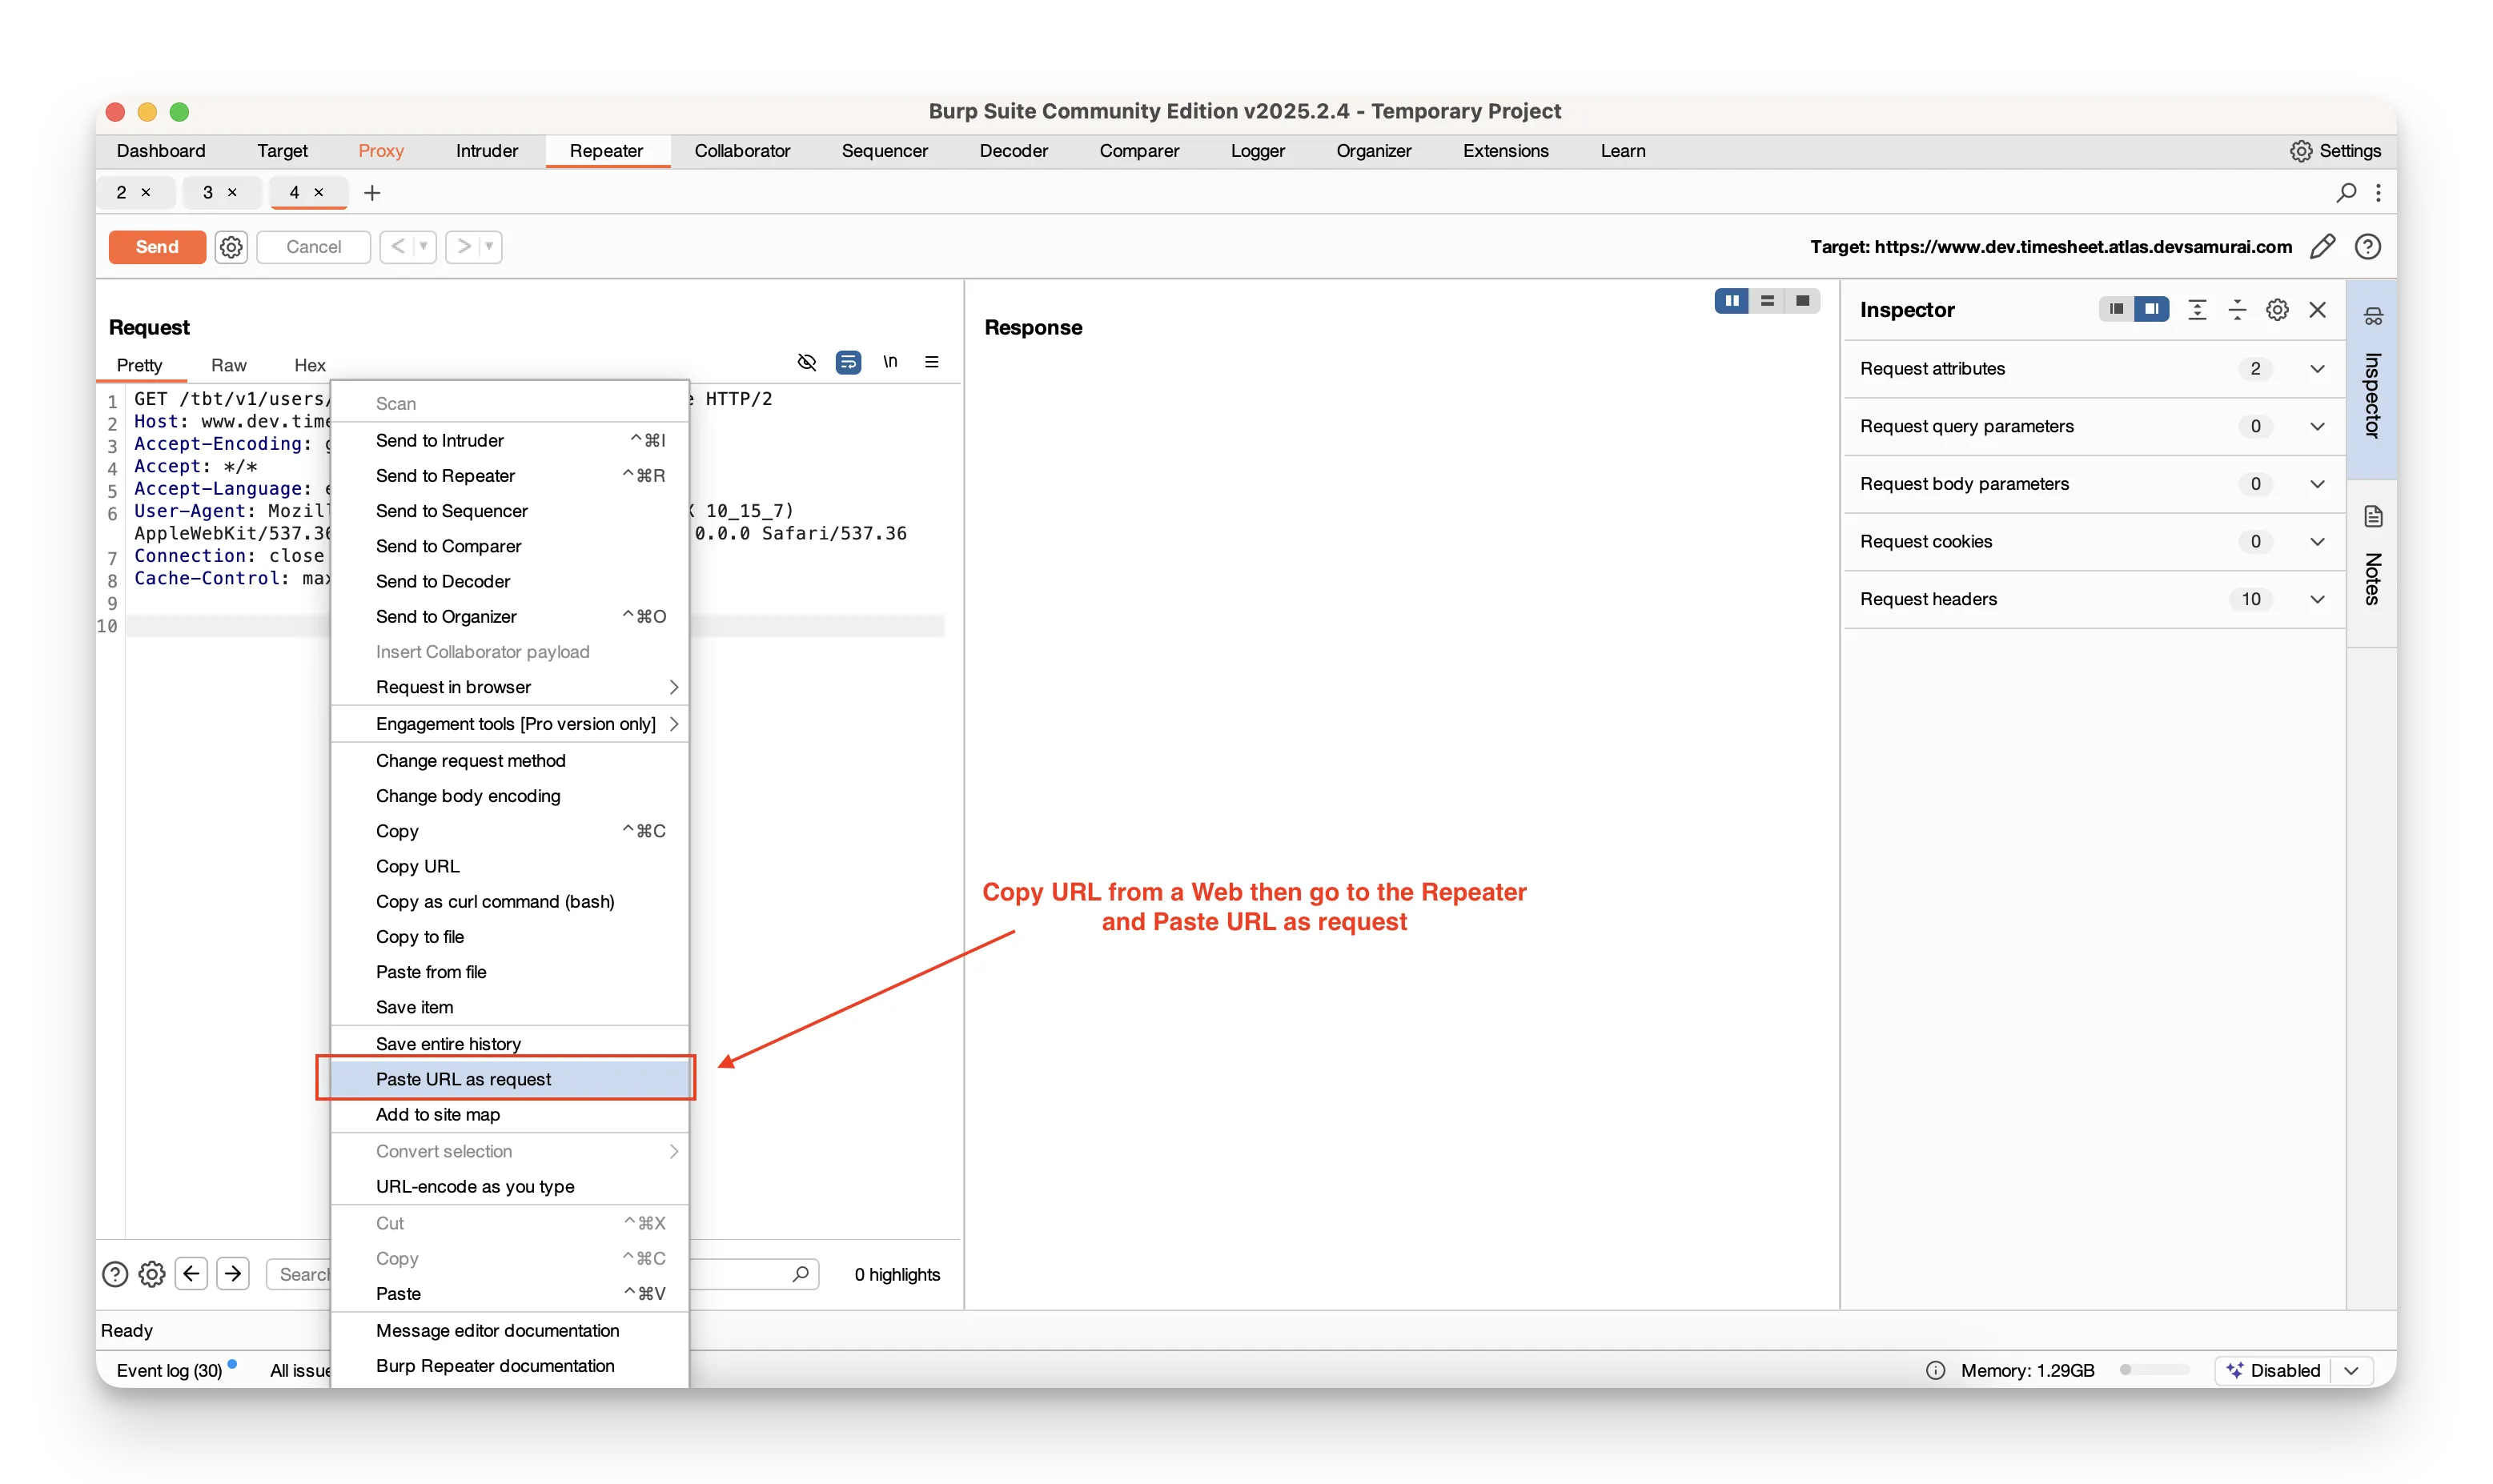Open the Inspector settings gear
Image resolution: width=2493 pixels, height=1484 pixels.
click(x=2277, y=310)
